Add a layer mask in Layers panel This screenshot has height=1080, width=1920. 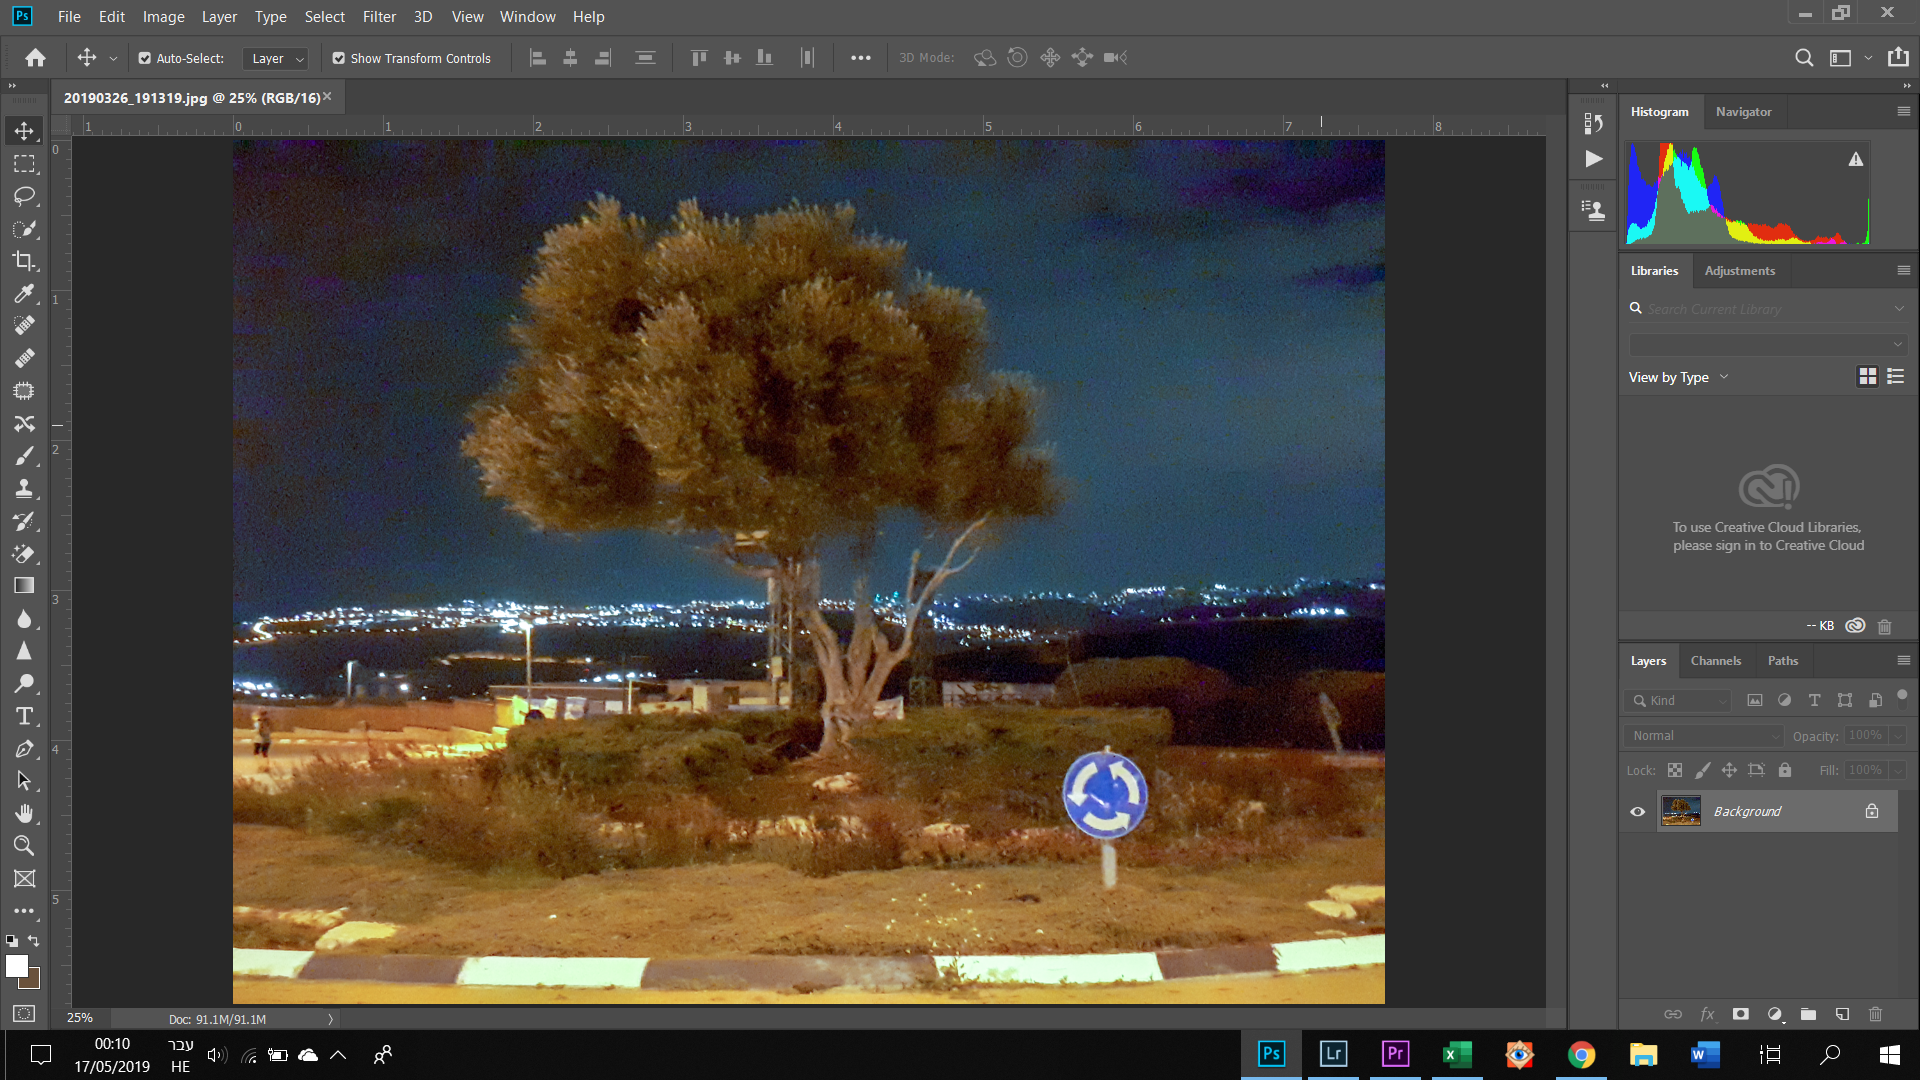(1741, 1014)
